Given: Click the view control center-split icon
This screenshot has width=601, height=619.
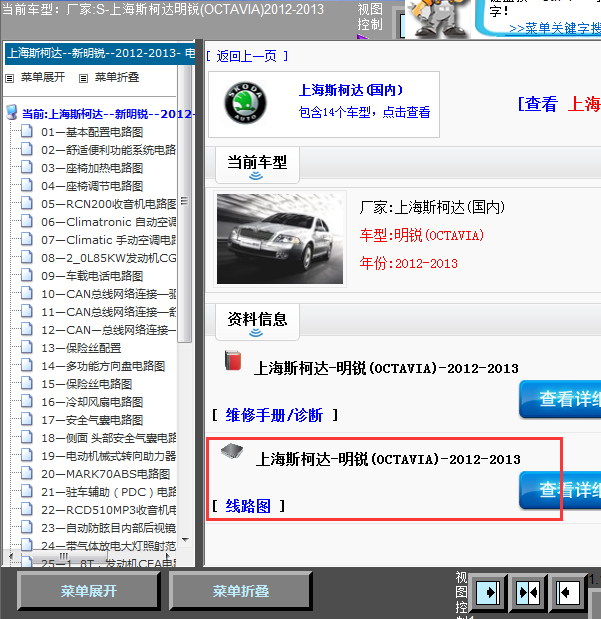Looking at the screenshot, I should tap(528, 593).
